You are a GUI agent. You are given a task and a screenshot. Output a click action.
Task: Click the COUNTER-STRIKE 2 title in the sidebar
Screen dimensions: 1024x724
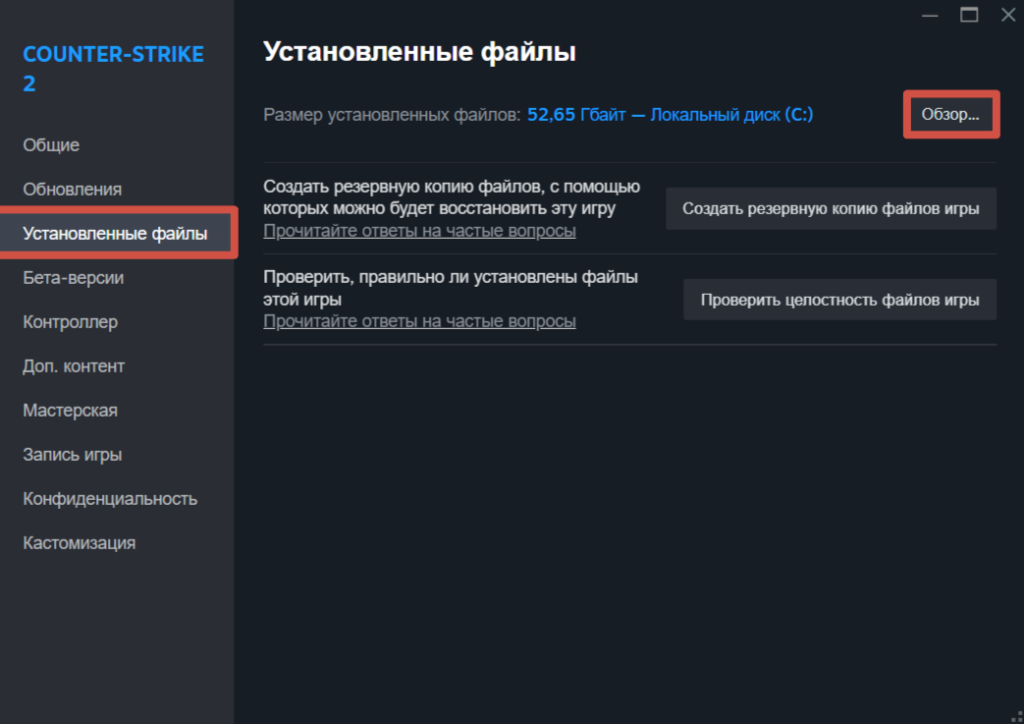pyautogui.click(x=113, y=68)
